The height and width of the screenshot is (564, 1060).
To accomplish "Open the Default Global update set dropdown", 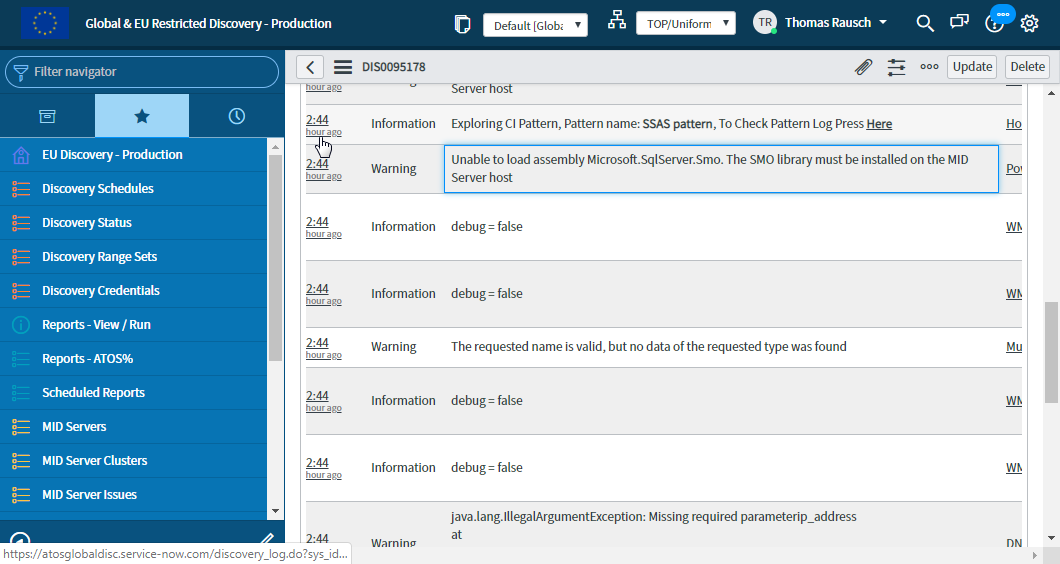I will pyautogui.click(x=535, y=25).
